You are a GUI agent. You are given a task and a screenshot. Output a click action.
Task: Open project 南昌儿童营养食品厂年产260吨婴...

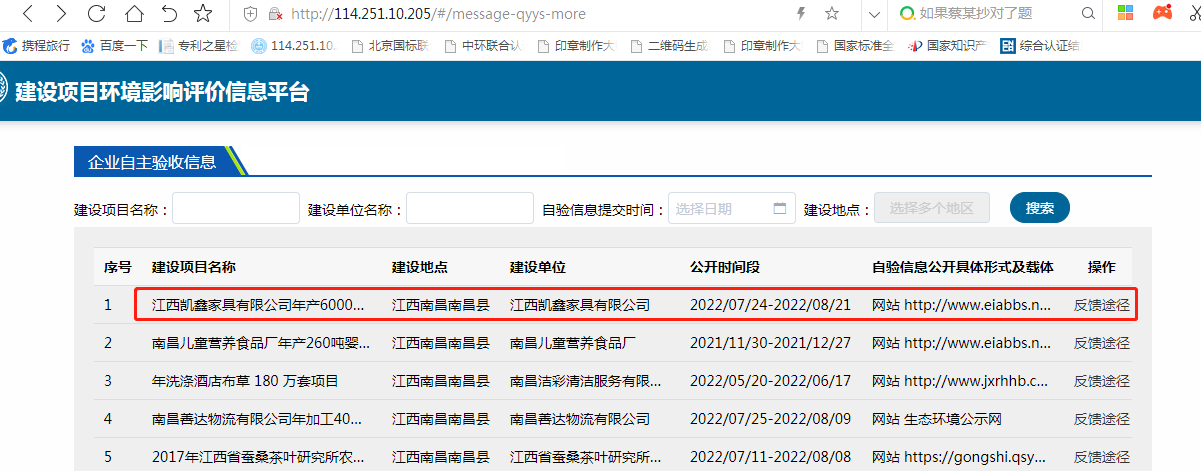click(261, 343)
